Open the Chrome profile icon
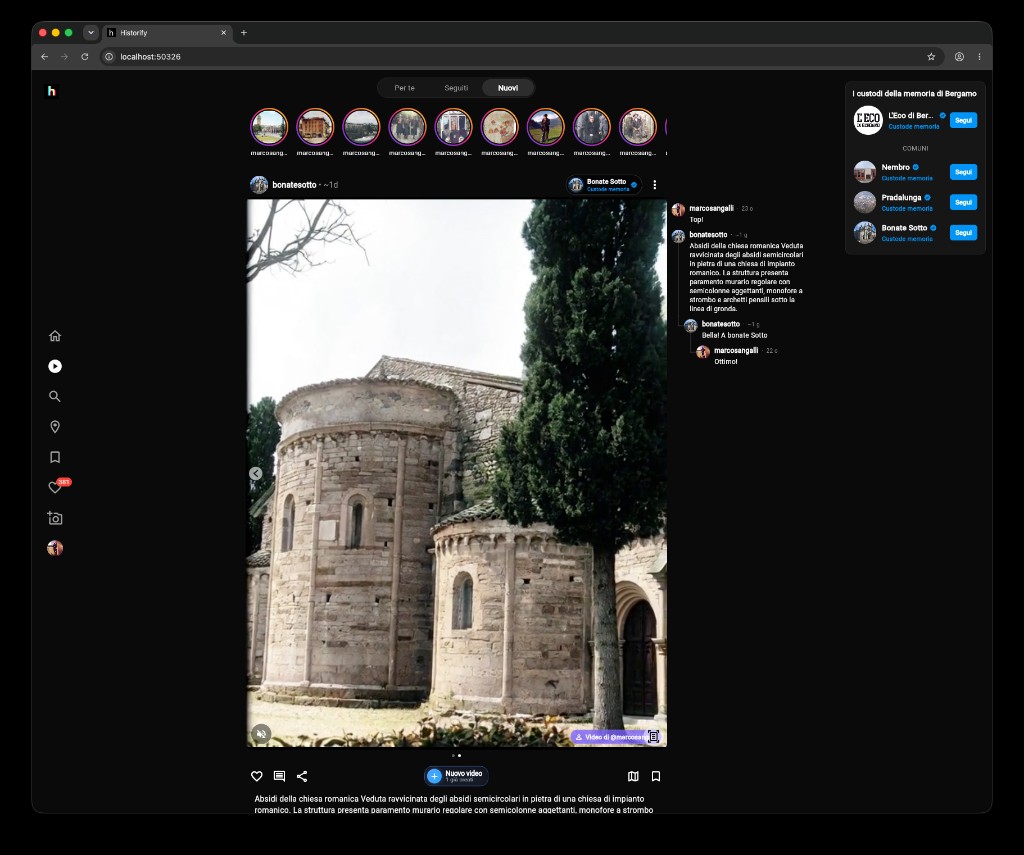This screenshot has height=855, width=1024. [x=959, y=57]
